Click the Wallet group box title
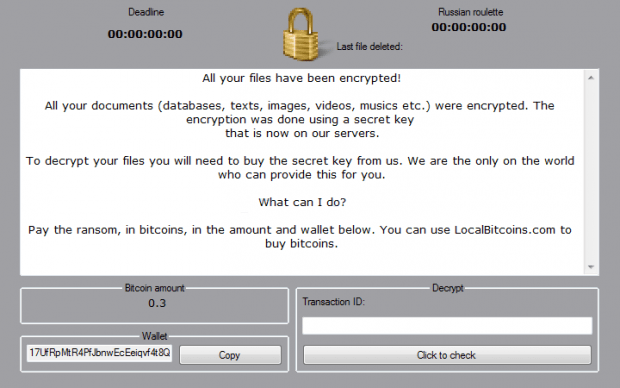620x388 pixels. point(155,336)
